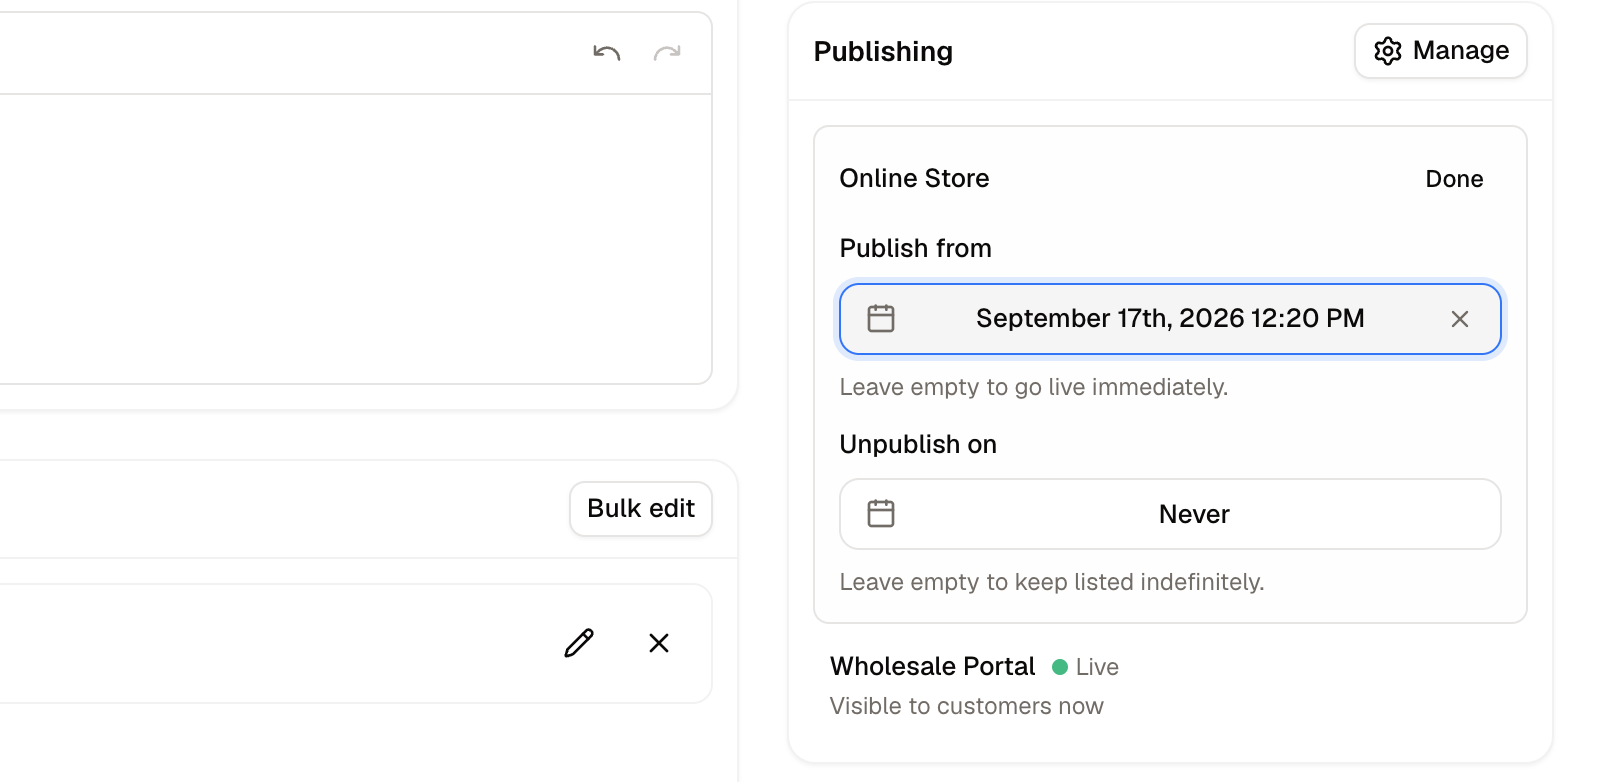Click the Publish from label
The height and width of the screenshot is (782, 1602).
[915, 248]
